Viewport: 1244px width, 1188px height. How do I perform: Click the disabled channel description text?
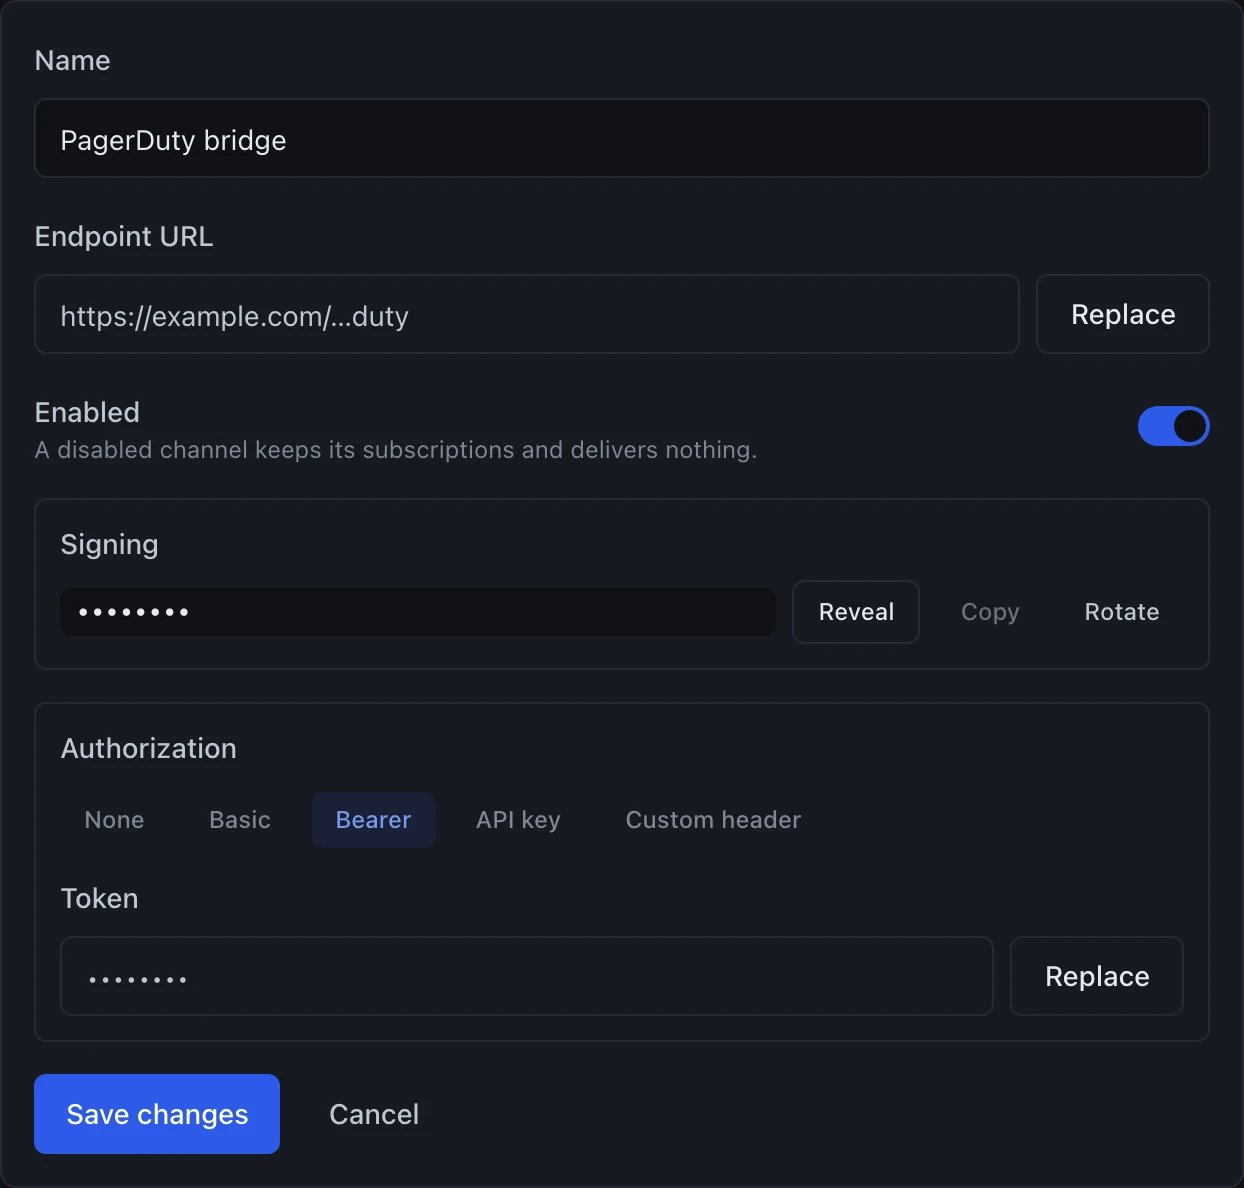(x=396, y=450)
